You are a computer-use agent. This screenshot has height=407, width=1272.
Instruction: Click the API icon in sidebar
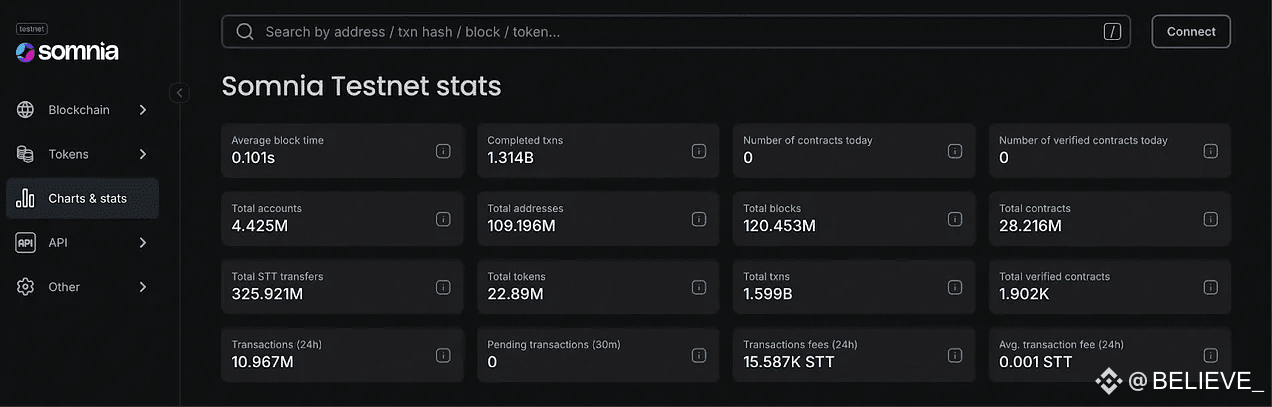[26, 242]
